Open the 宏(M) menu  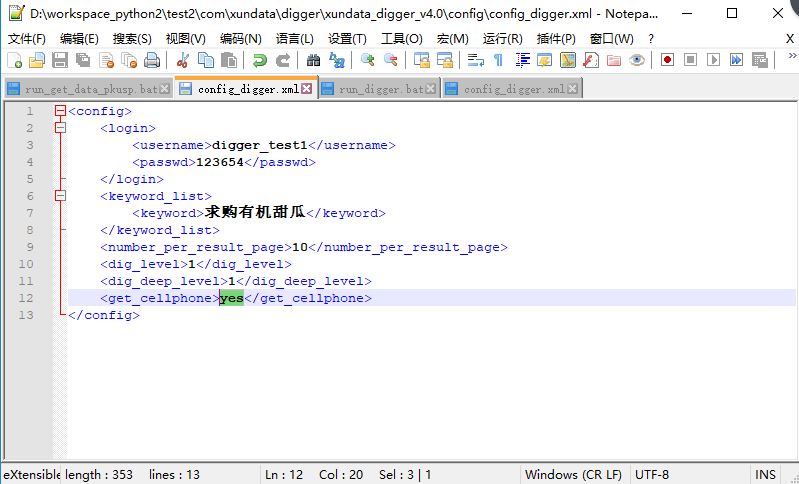pos(452,39)
